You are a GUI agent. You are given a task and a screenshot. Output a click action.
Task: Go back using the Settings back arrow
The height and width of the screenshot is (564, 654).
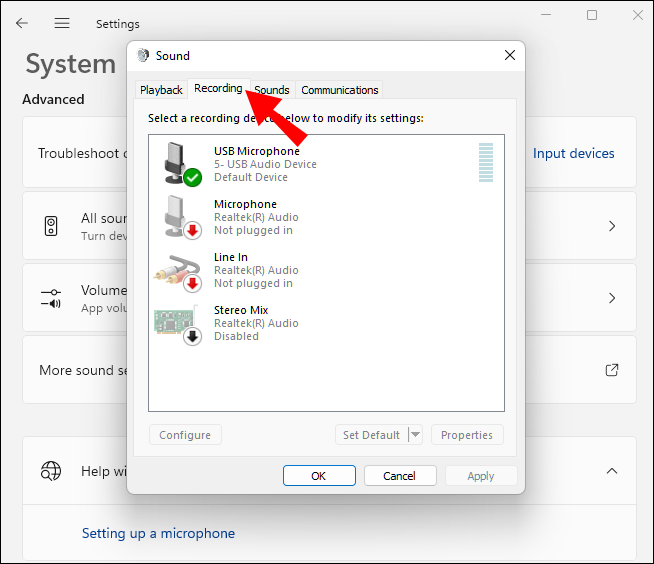22,23
